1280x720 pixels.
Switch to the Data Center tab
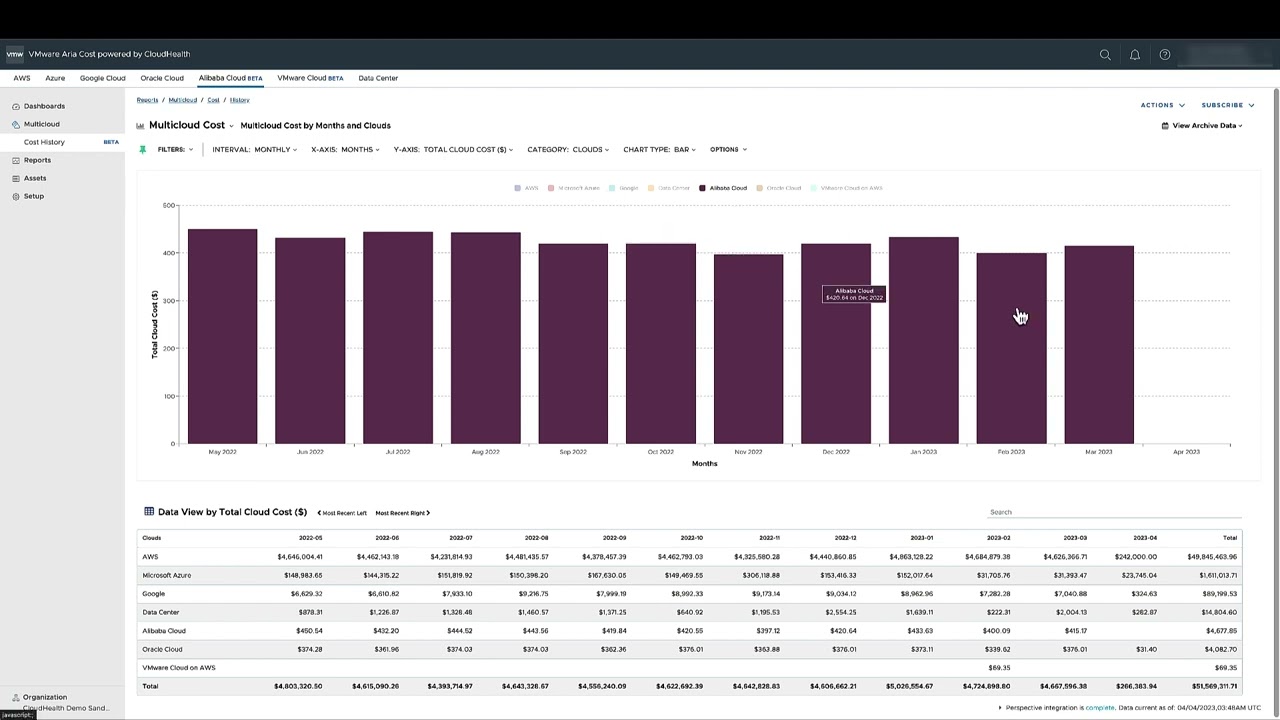click(x=378, y=78)
